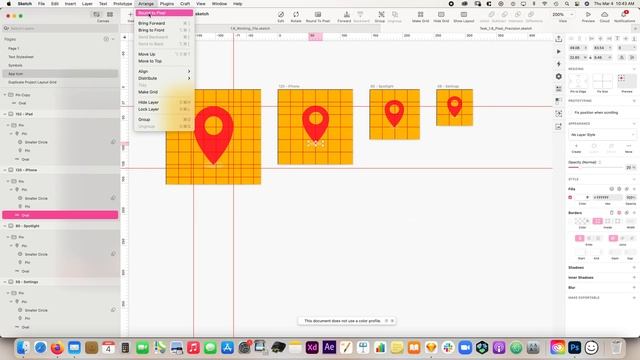Select Inside border position option
The image size is (640, 360).
point(598,221)
